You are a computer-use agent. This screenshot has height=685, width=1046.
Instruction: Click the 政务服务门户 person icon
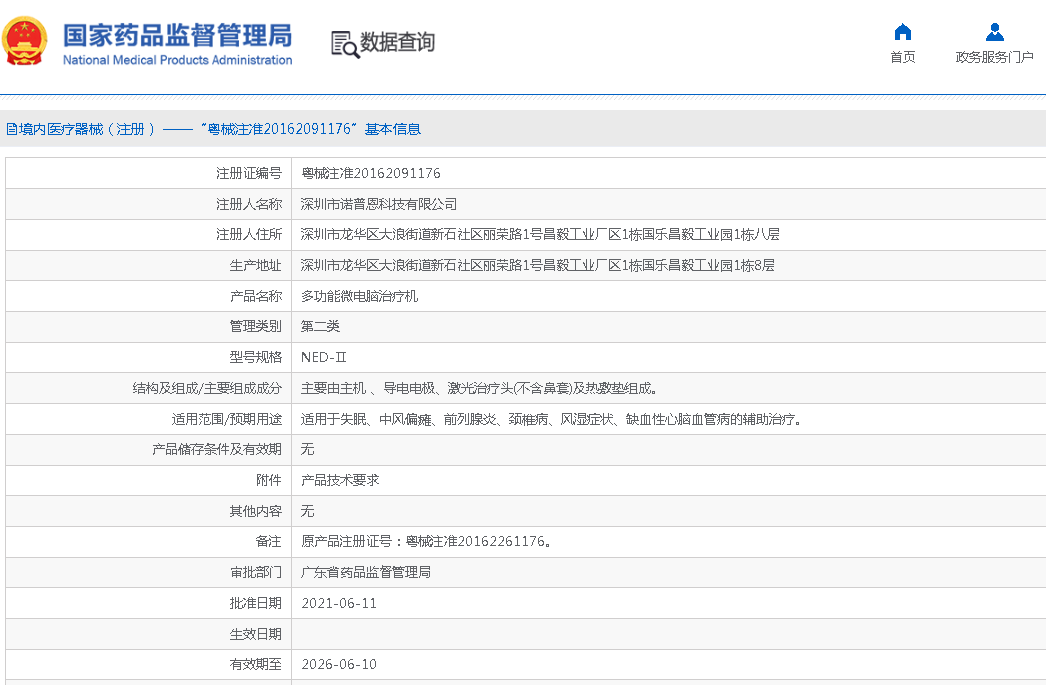tap(994, 32)
